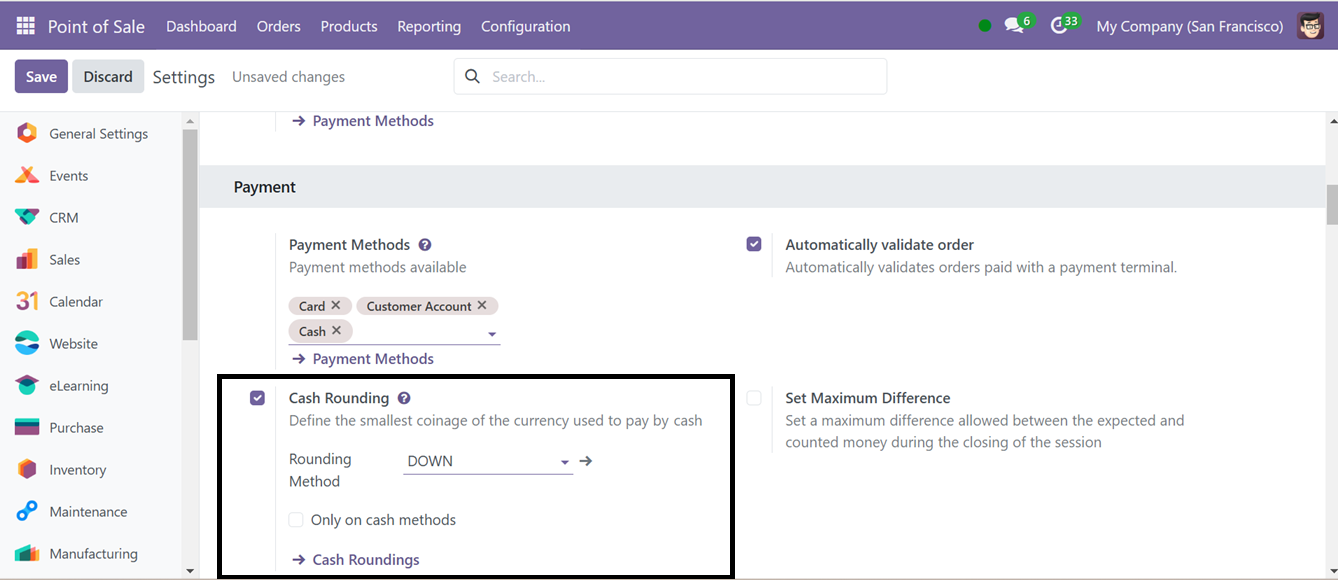Screen dimensions: 1338x580
Task: Click the main page vertical scrollbar thumb
Action: 1331,205
